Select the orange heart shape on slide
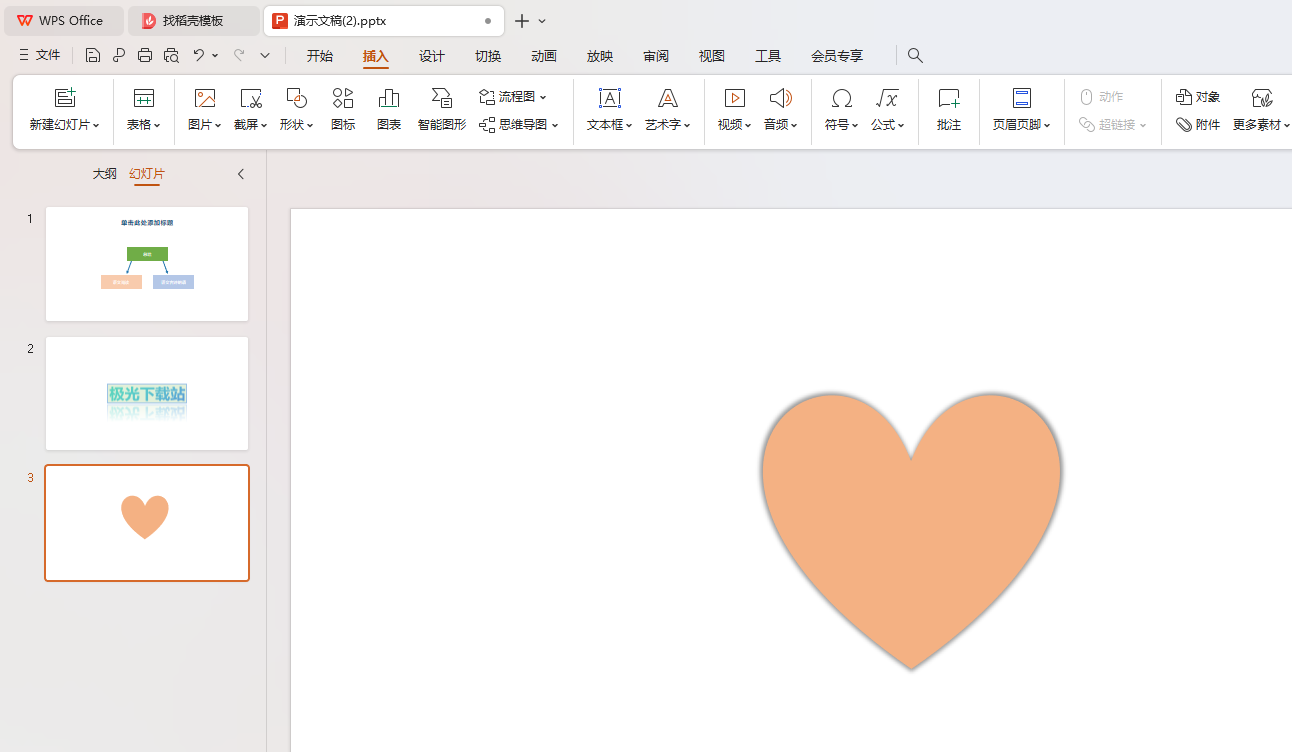Screen dimensions: 1292x752 (x=911, y=530)
